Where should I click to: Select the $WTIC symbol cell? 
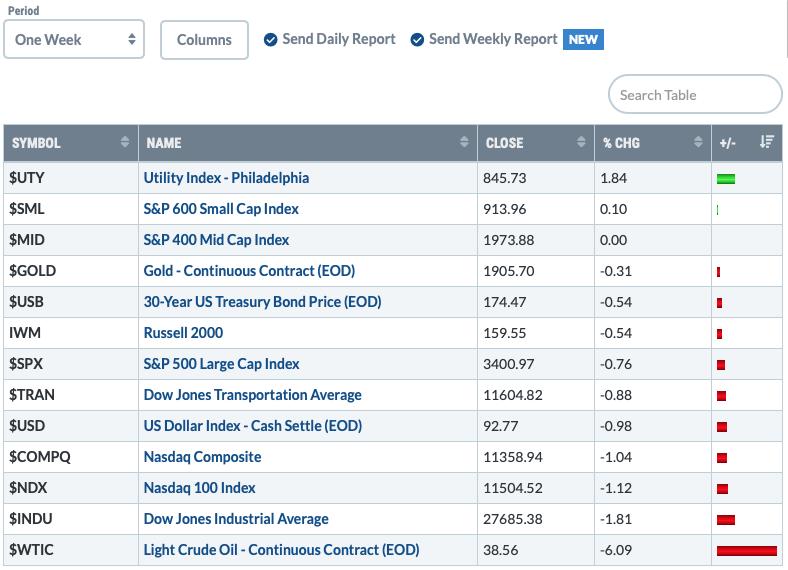pyautogui.click(x=71, y=550)
